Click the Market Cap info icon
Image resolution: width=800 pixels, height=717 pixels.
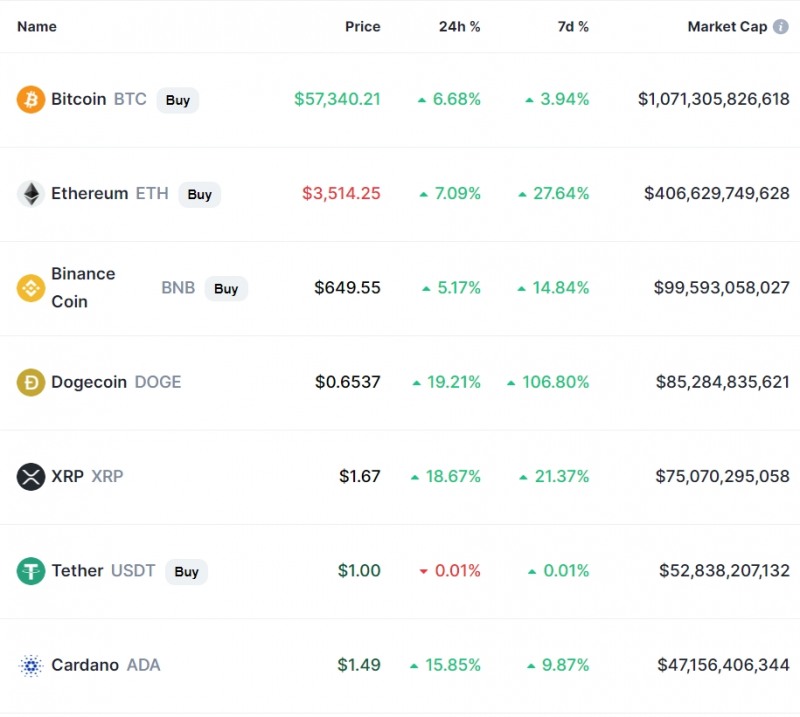click(x=781, y=27)
